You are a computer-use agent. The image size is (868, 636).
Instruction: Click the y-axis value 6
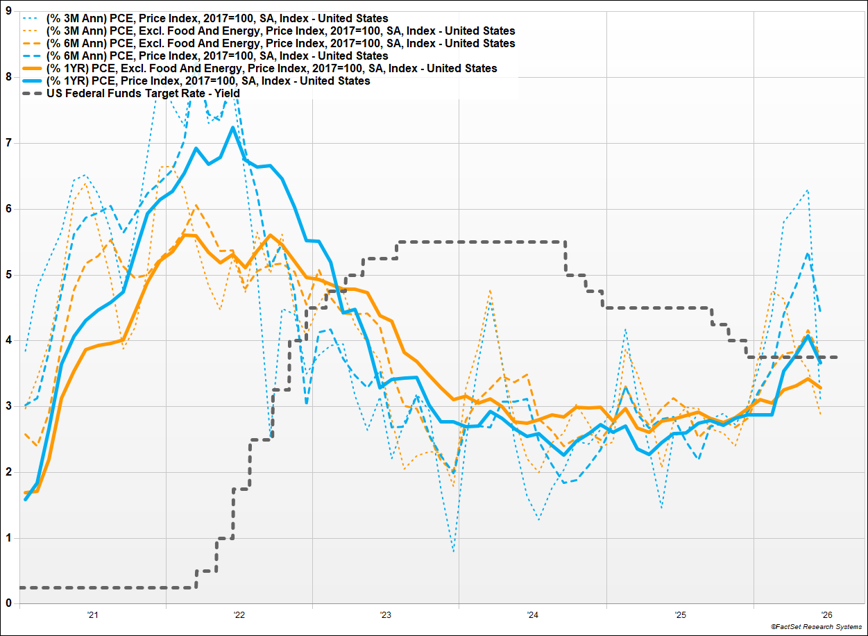8,209
